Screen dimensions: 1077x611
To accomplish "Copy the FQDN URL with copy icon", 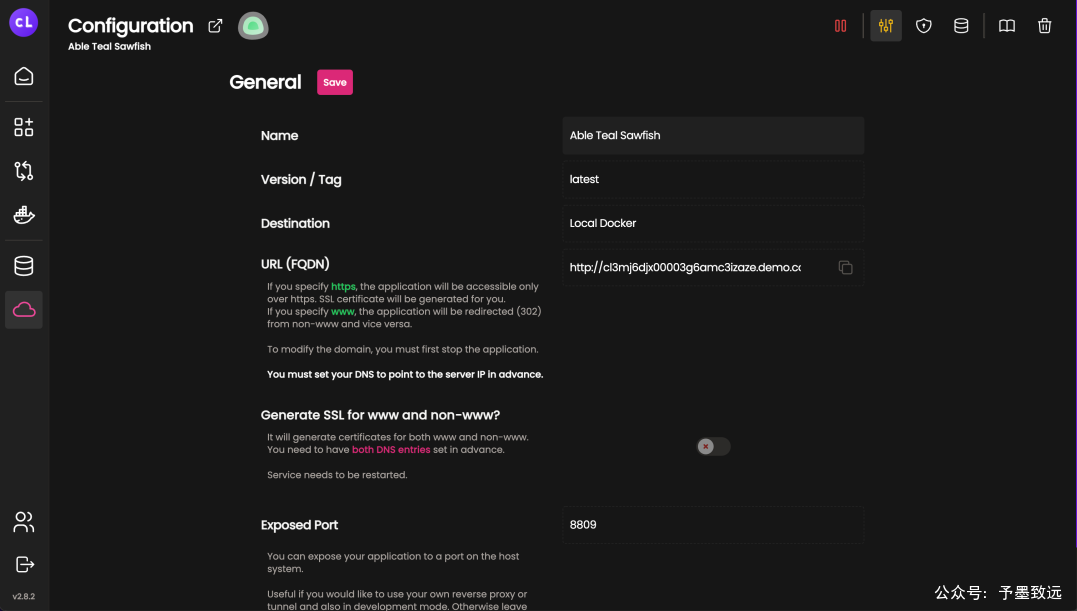I will tap(845, 267).
